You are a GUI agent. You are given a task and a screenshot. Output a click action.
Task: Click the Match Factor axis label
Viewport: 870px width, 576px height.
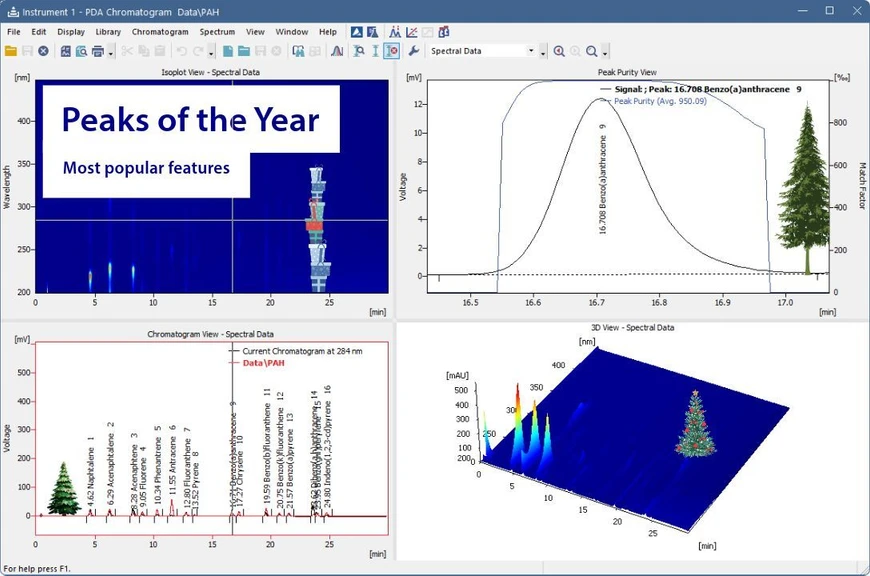[862, 185]
